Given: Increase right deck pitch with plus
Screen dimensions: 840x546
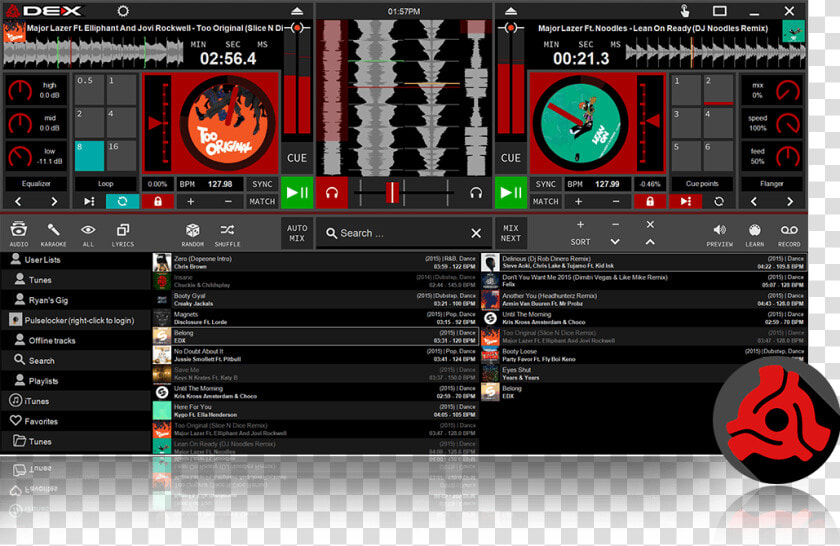Looking at the screenshot, I should click(578, 201).
